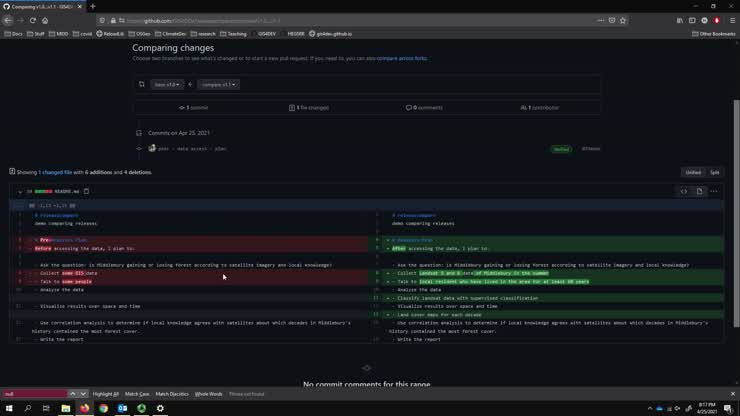Open the RelovedLib bookmark
This screenshot has height=416, width=740.
(110, 34)
